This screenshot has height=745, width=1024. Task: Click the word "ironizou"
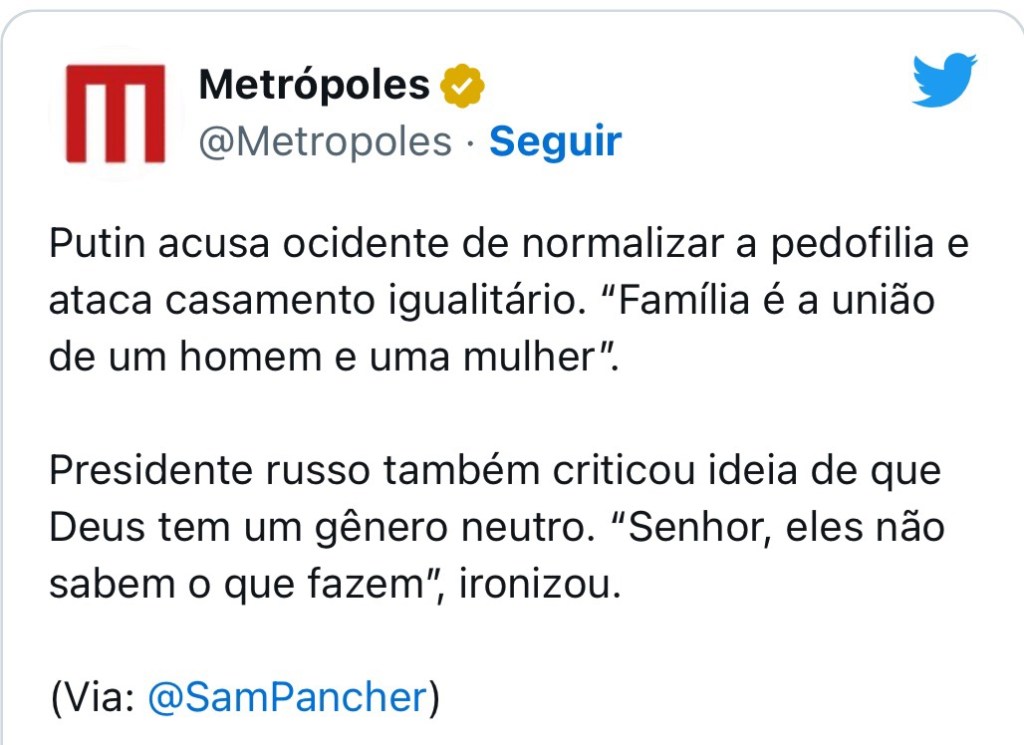click(x=538, y=583)
